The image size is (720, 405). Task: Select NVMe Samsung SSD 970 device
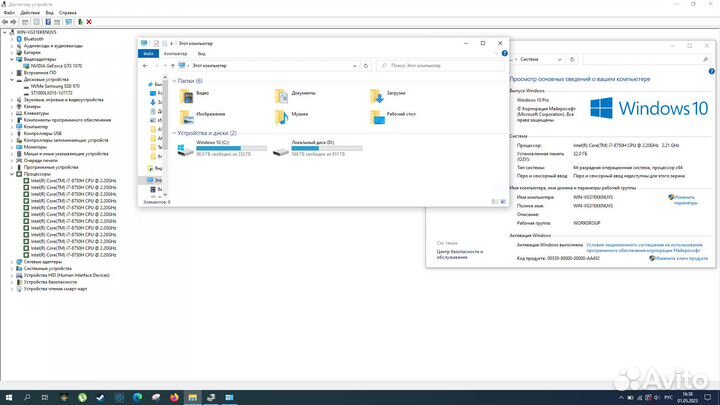point(55,86)
